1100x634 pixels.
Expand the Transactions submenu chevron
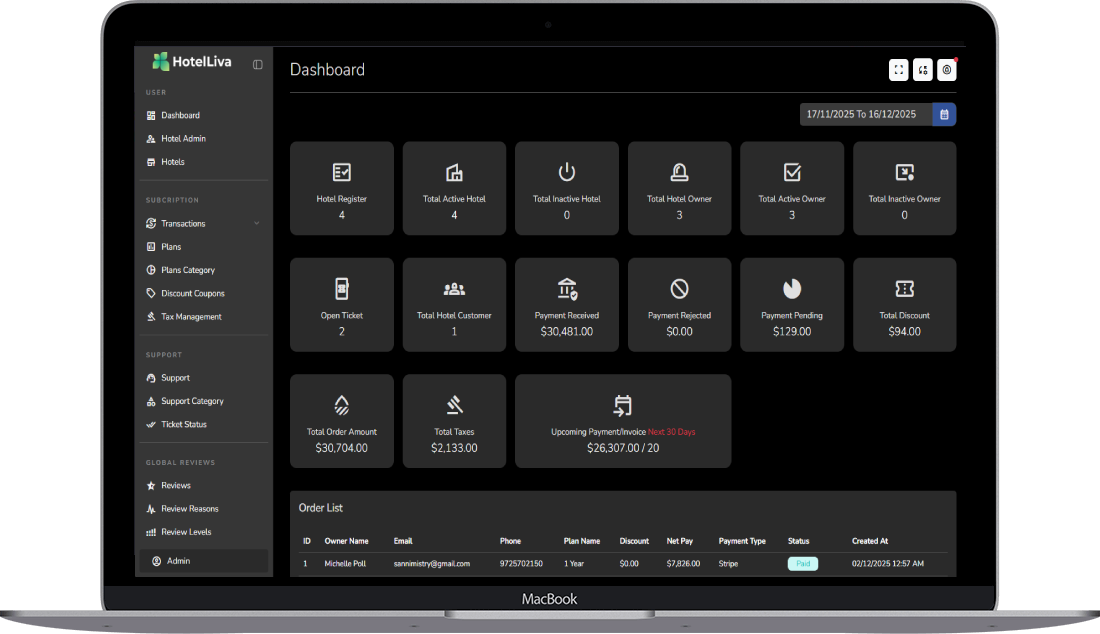point(256,224)
